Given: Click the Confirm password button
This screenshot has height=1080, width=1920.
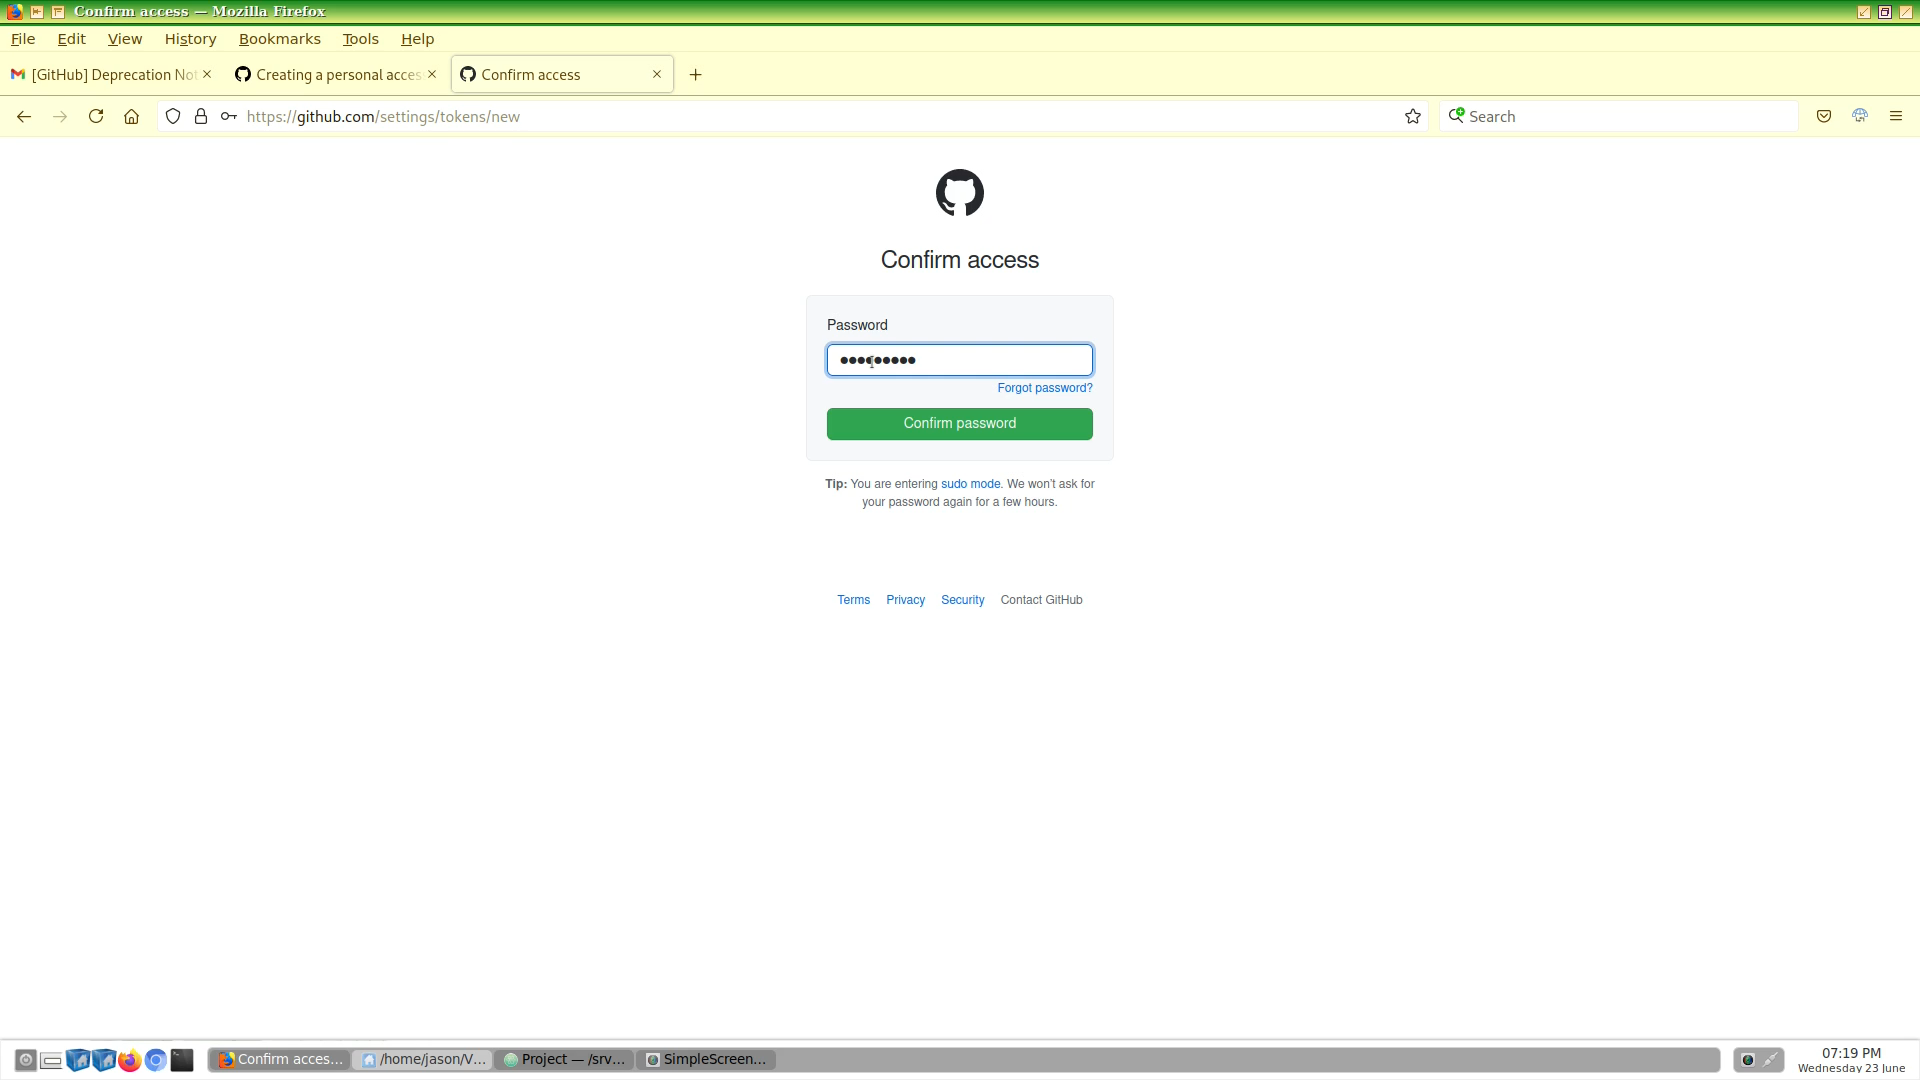Looking at the screenshot, I should [x=960, y=424].
